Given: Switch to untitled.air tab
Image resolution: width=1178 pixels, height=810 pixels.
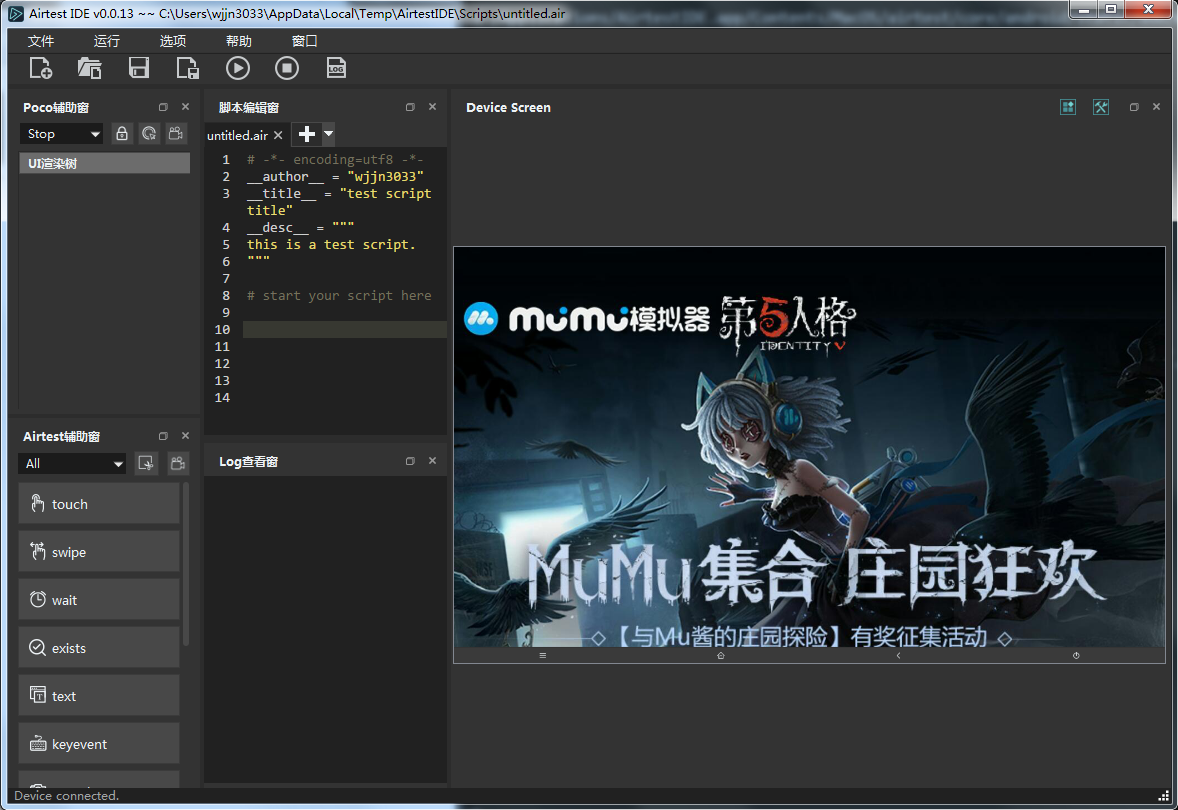Looking at the screenshot, I should tap(237, 135).
